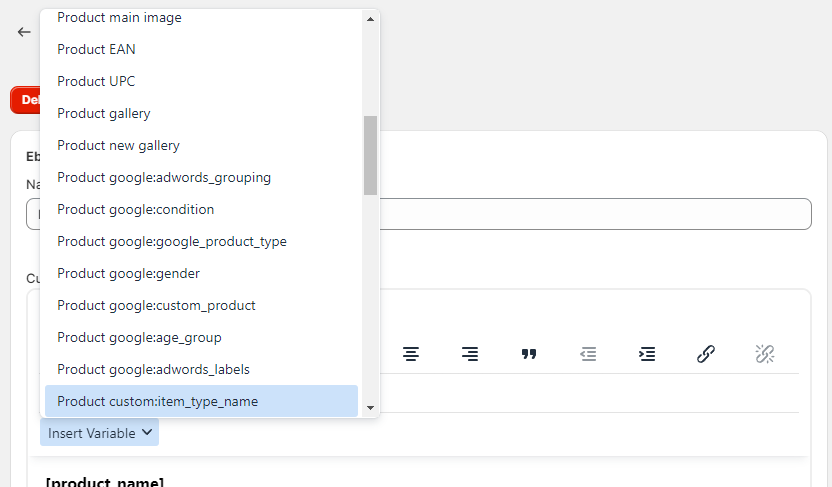Click the dropdown list scrollbar thumb

370,155
